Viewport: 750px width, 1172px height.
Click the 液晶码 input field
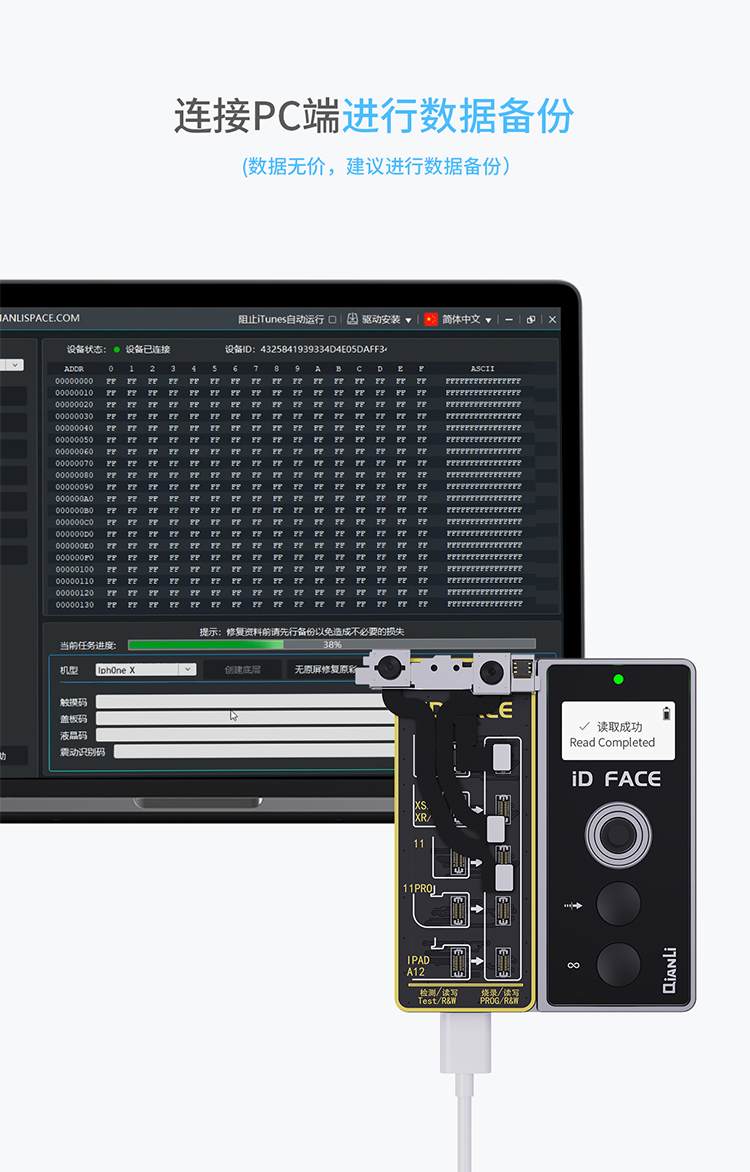tap(240, 735)
